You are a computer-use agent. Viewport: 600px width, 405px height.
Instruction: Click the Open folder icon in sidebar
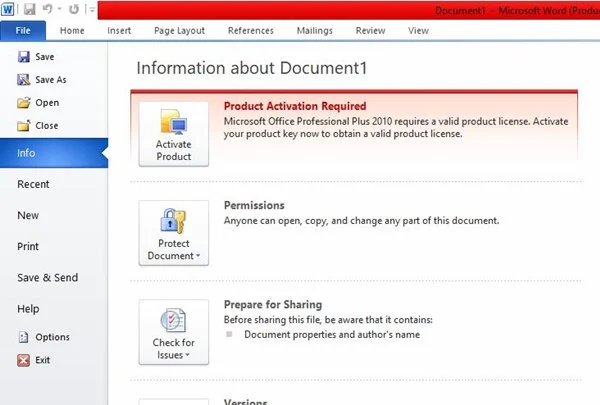click(24, 103)
